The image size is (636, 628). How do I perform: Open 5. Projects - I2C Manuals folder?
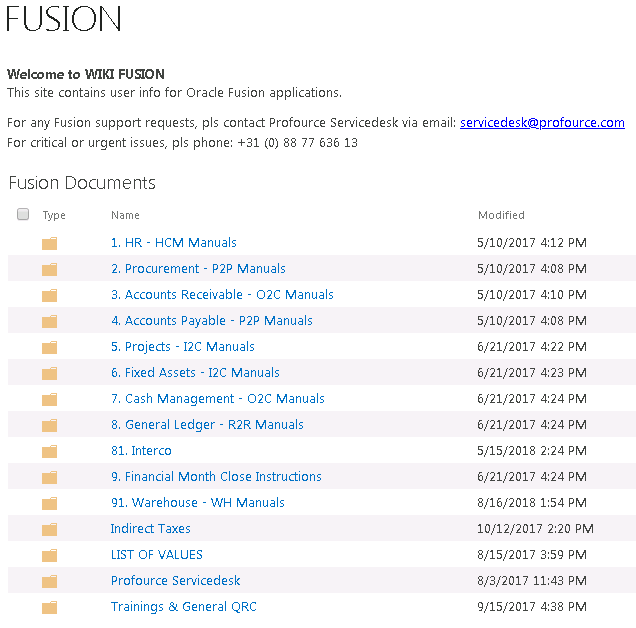point(183,346)
